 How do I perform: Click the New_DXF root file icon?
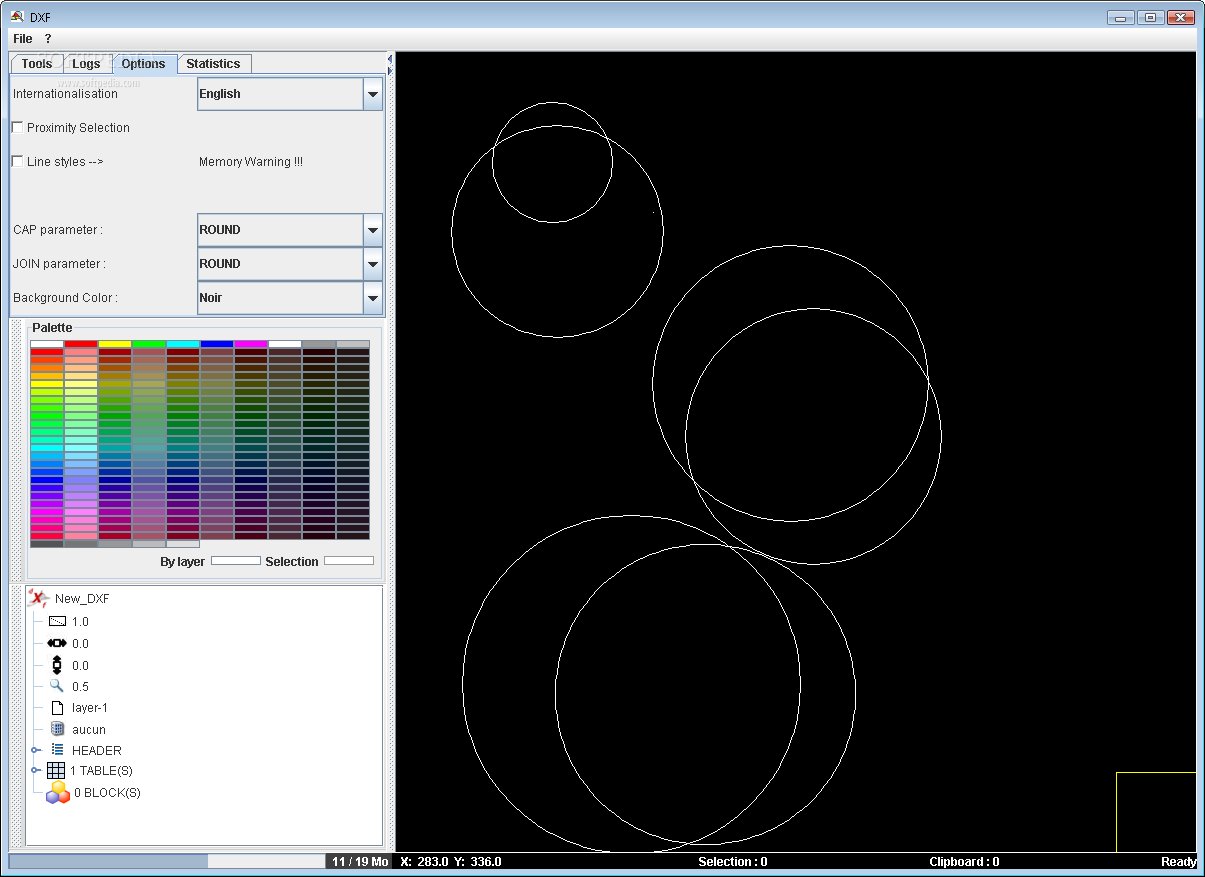tap(38, 598)
